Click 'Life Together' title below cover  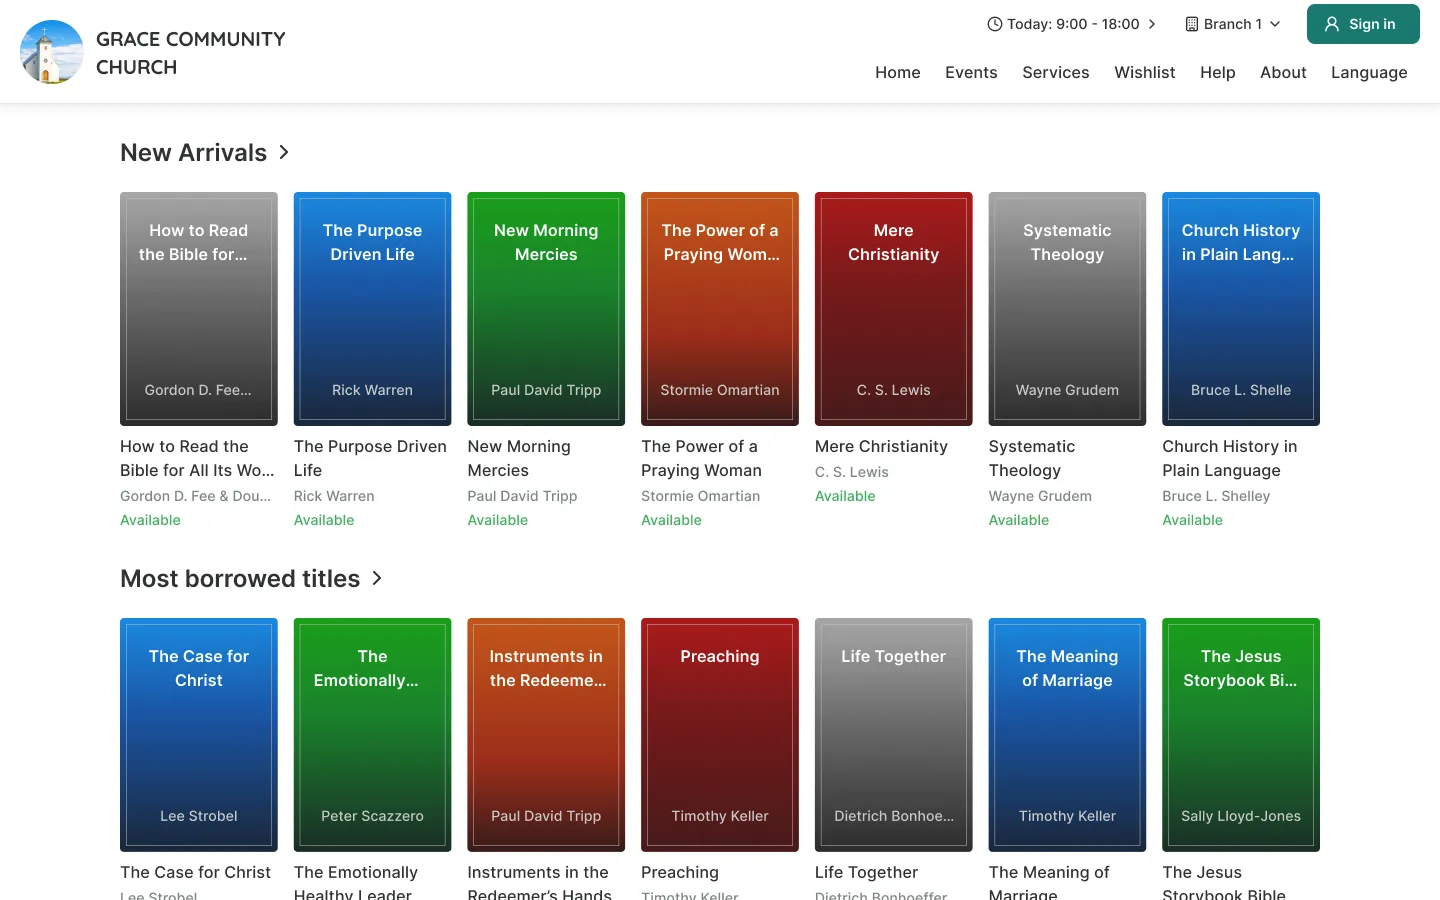coord(866,872)
